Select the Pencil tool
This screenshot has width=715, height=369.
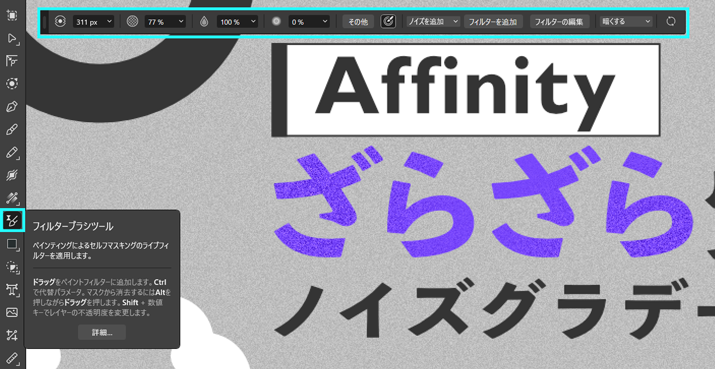(12, 153)
